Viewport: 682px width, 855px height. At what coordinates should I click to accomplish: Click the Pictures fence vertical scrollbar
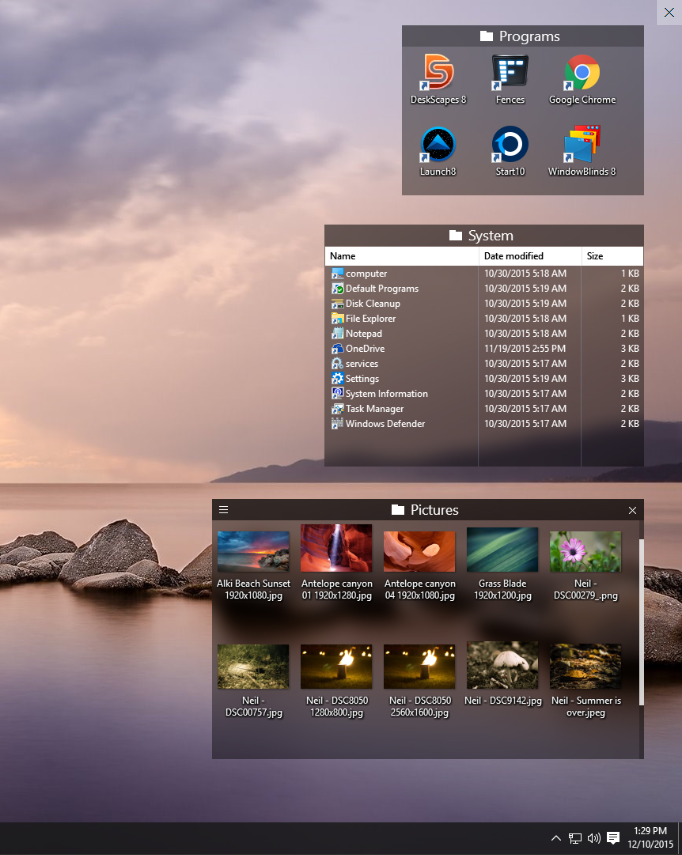coord(641,622)
